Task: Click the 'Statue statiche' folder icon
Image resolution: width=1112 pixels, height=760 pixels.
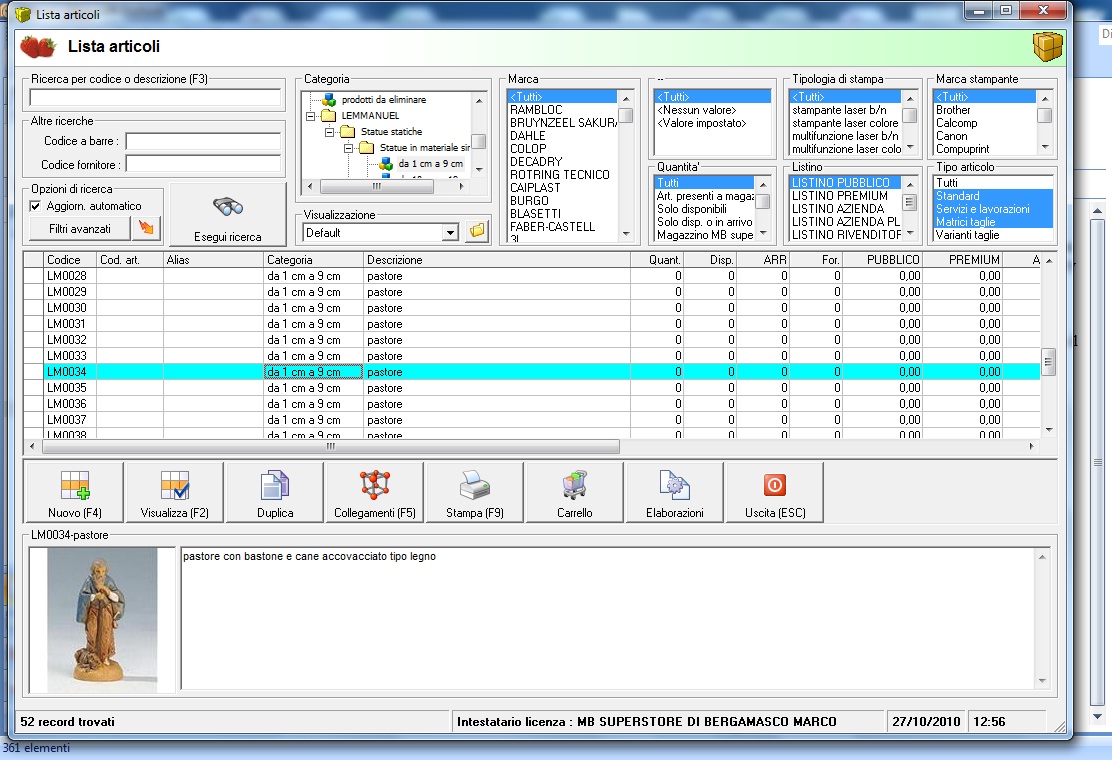Action: [348, 132]
